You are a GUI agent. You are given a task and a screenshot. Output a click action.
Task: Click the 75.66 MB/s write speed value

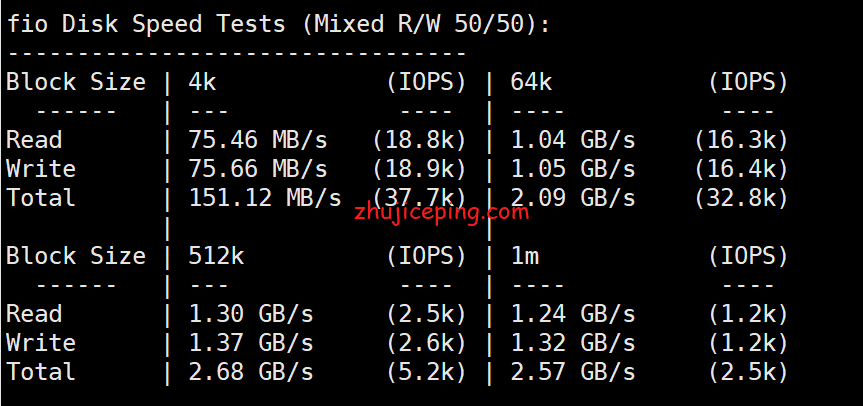point(258,169)
